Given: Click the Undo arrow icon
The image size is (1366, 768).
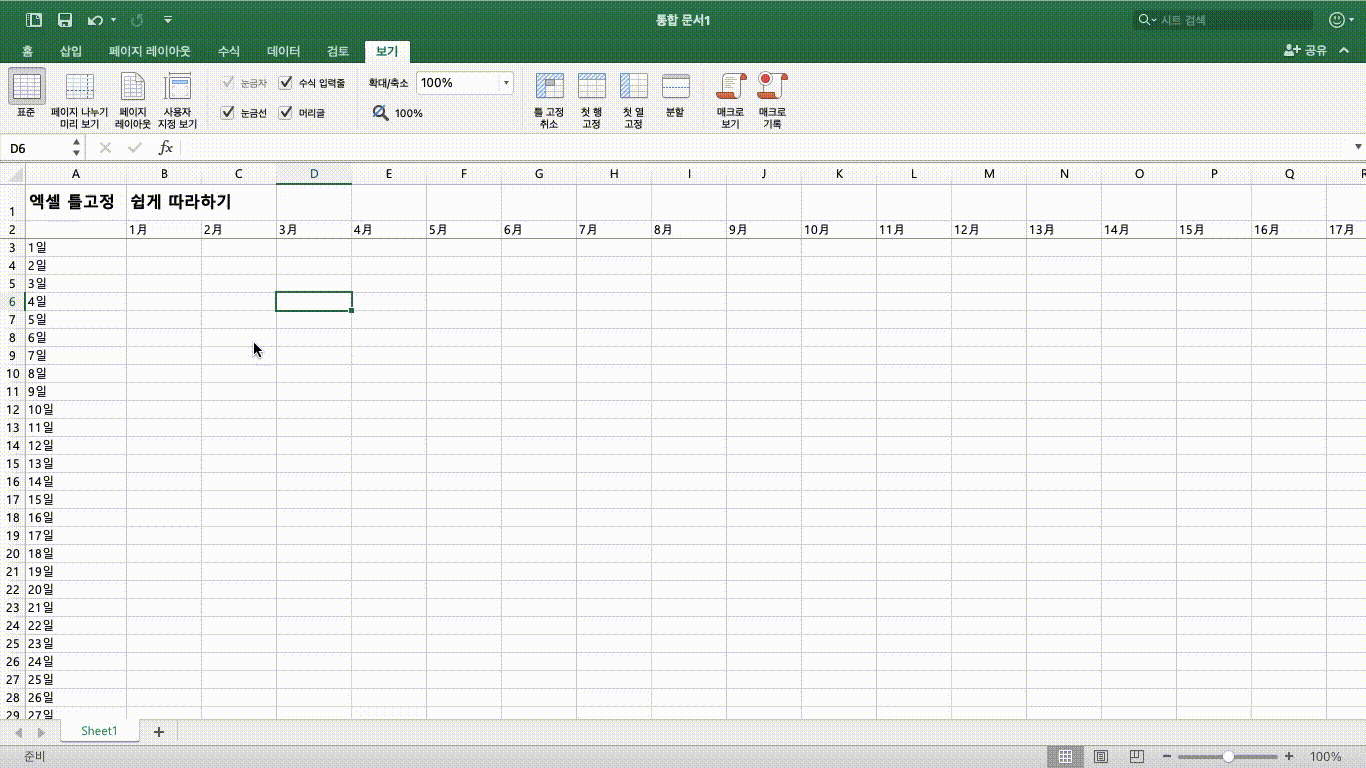Looking at the screenshot, I should coord(95,20).
